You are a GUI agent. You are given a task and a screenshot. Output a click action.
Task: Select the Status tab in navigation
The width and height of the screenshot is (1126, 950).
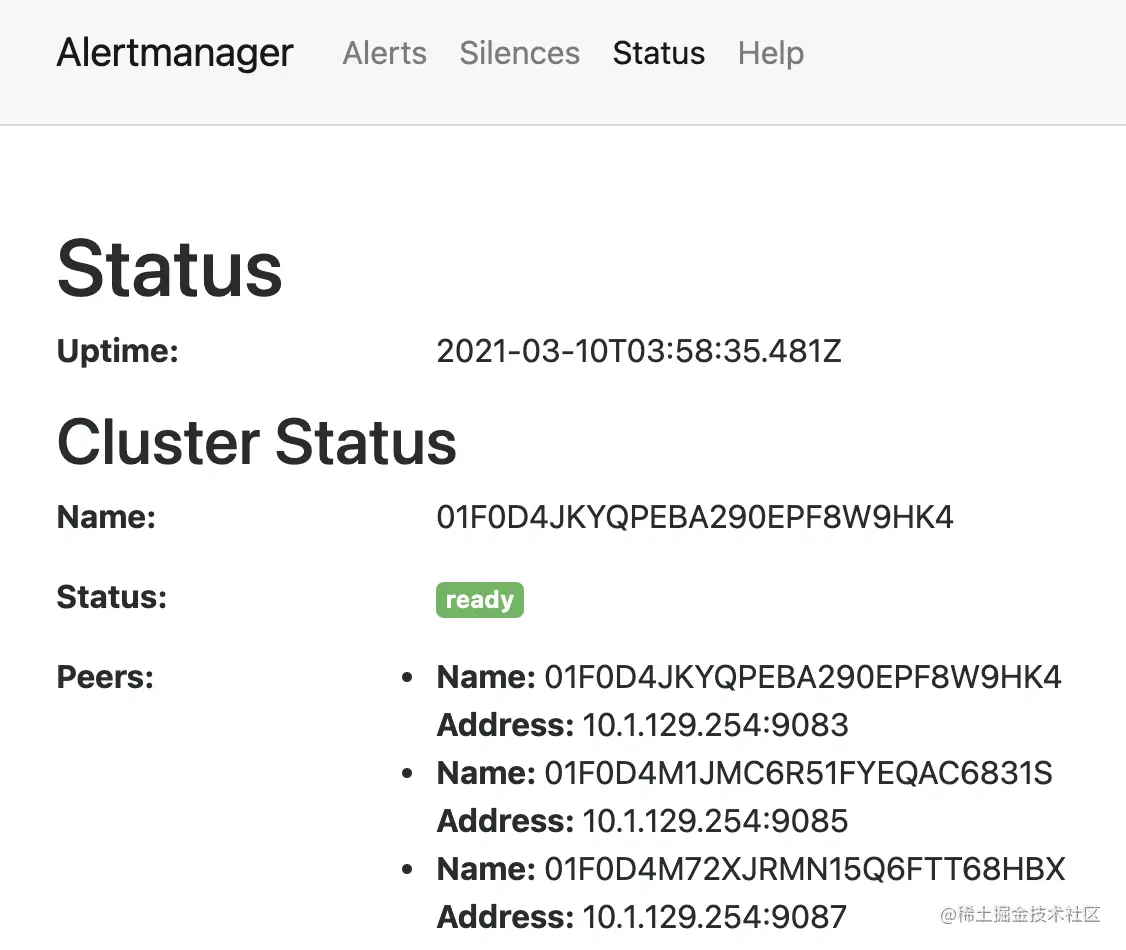(x=658, y=53)
